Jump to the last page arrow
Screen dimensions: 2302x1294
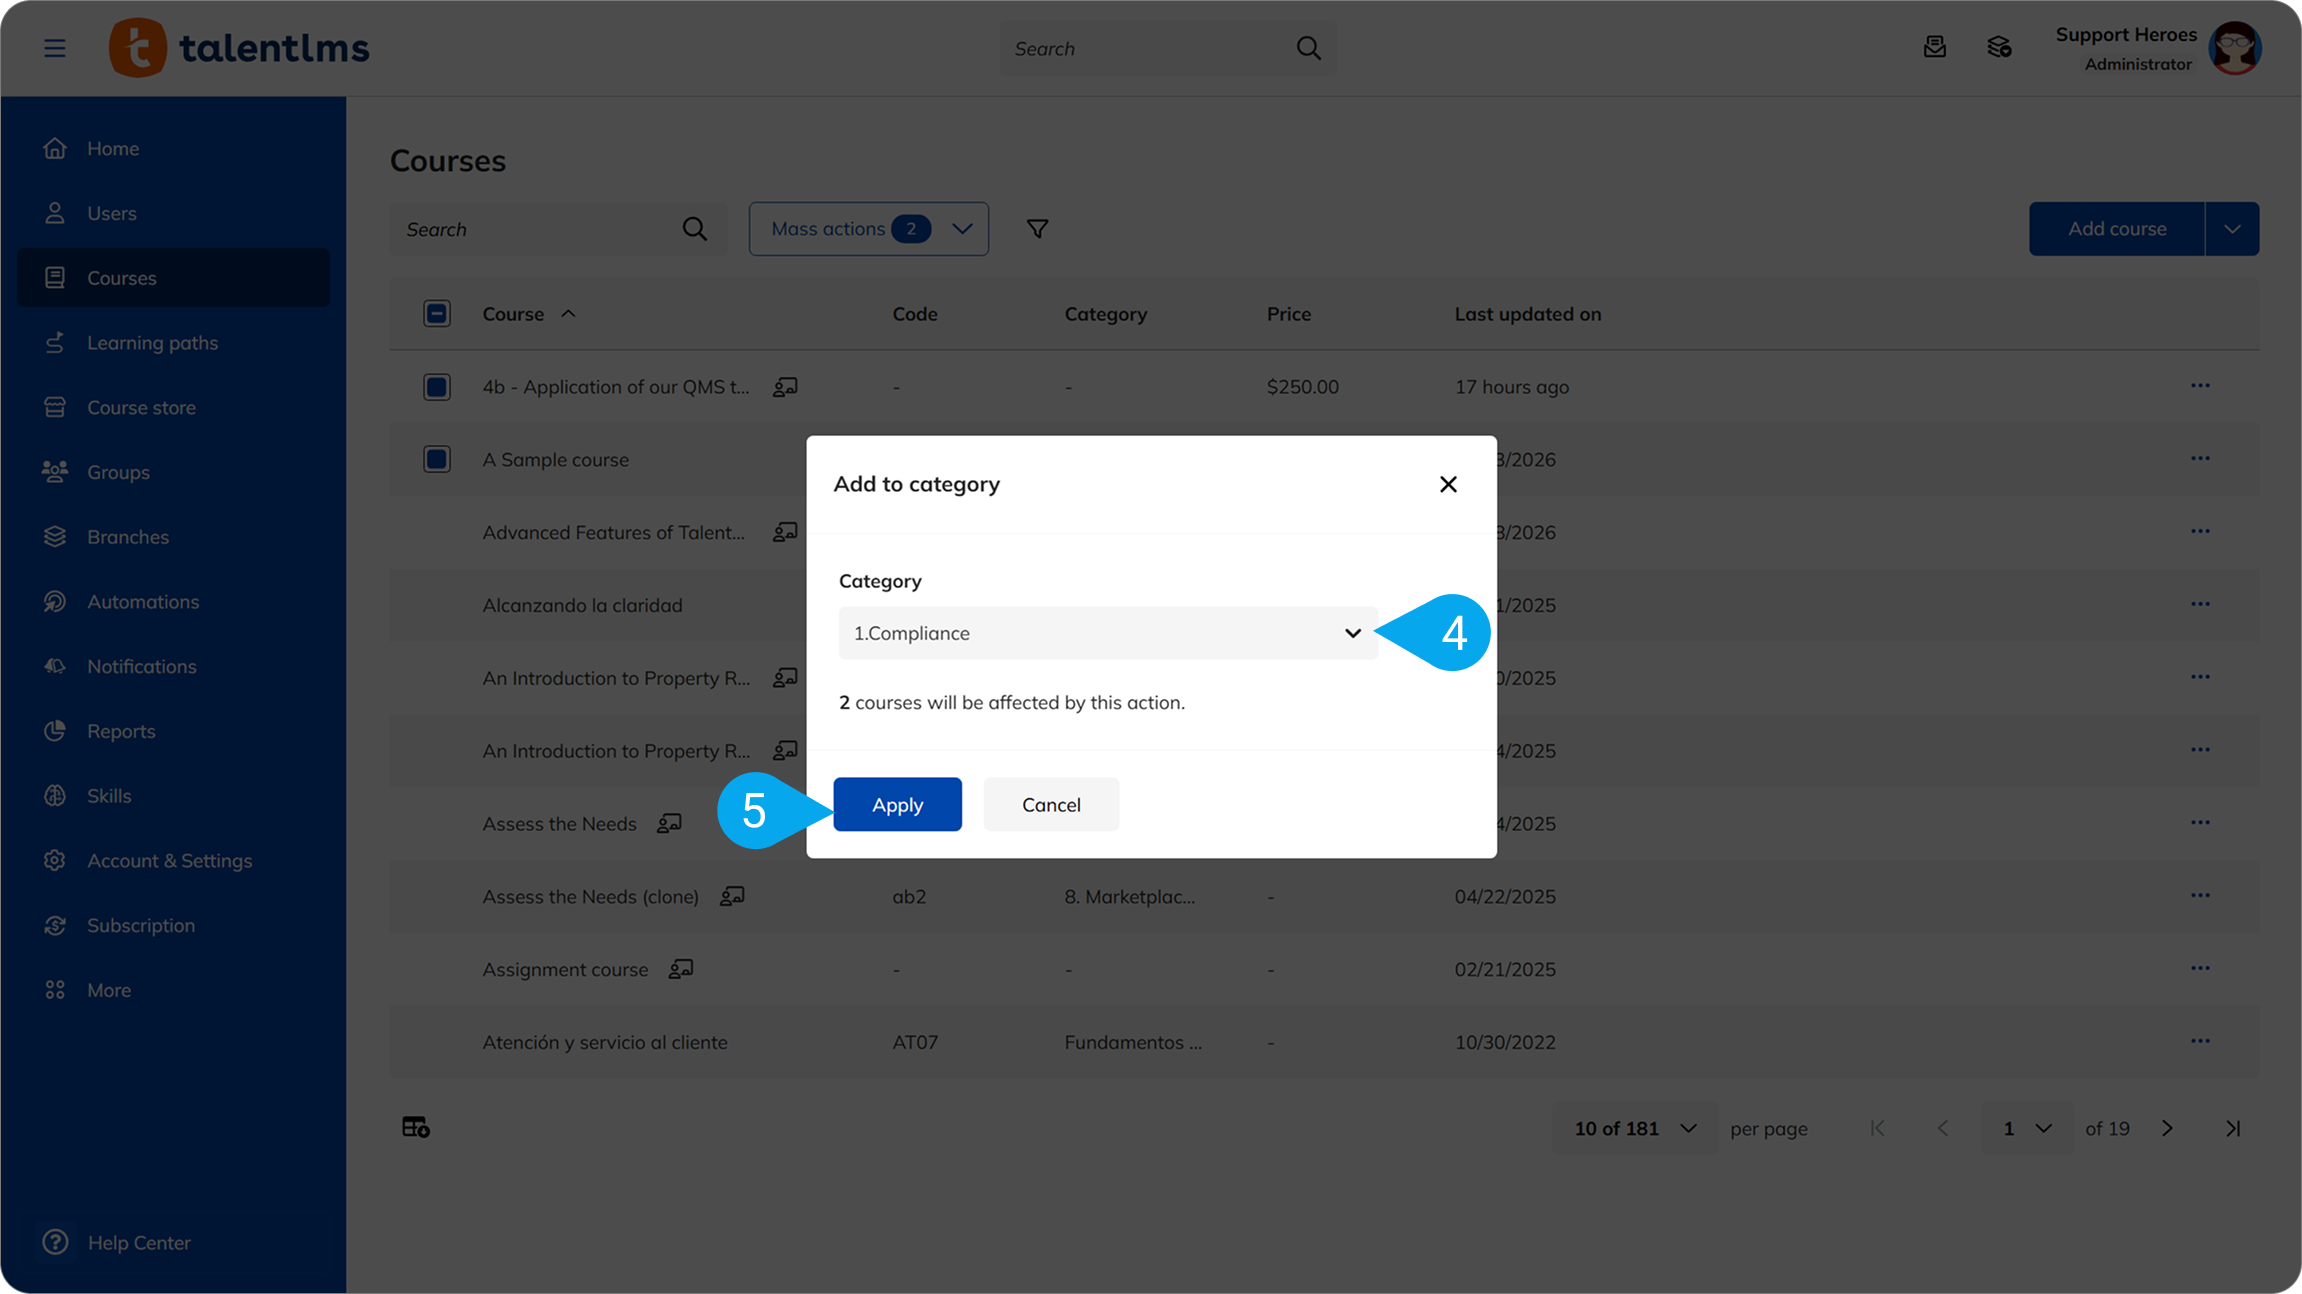(2233, 1128)
